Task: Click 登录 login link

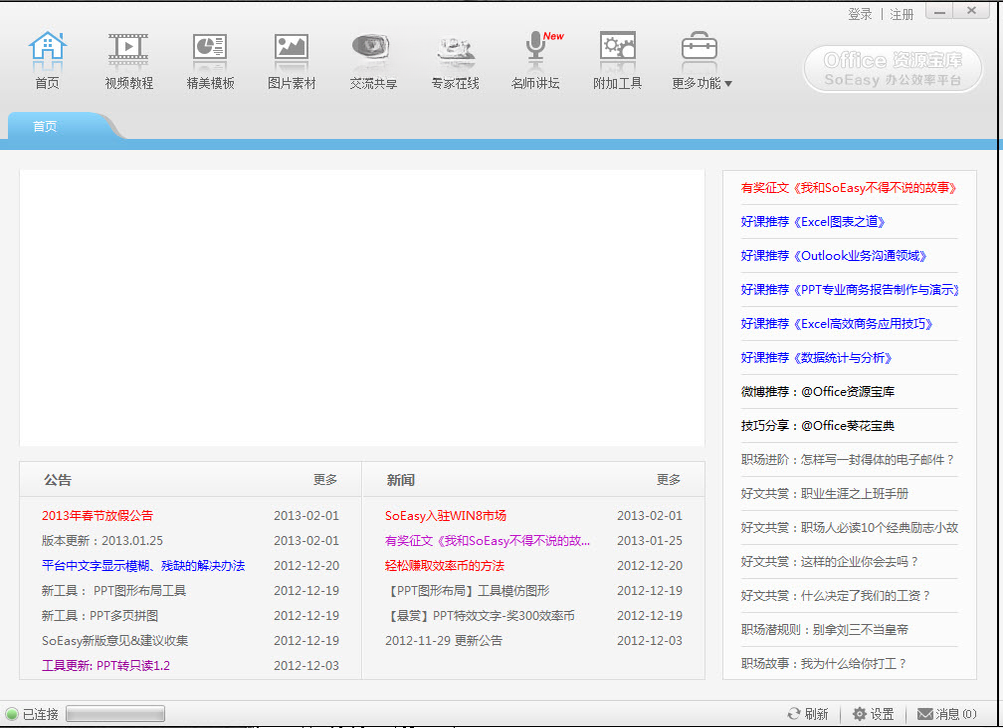Action: pos(860,14)
